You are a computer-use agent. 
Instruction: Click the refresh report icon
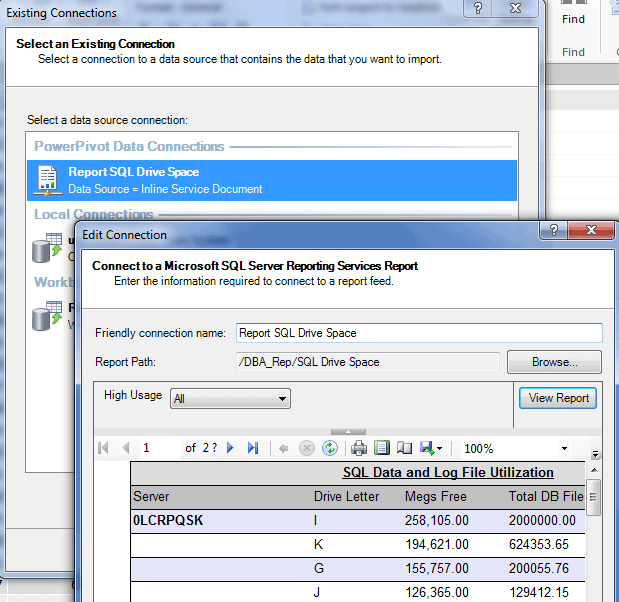[x=330, y=449]
